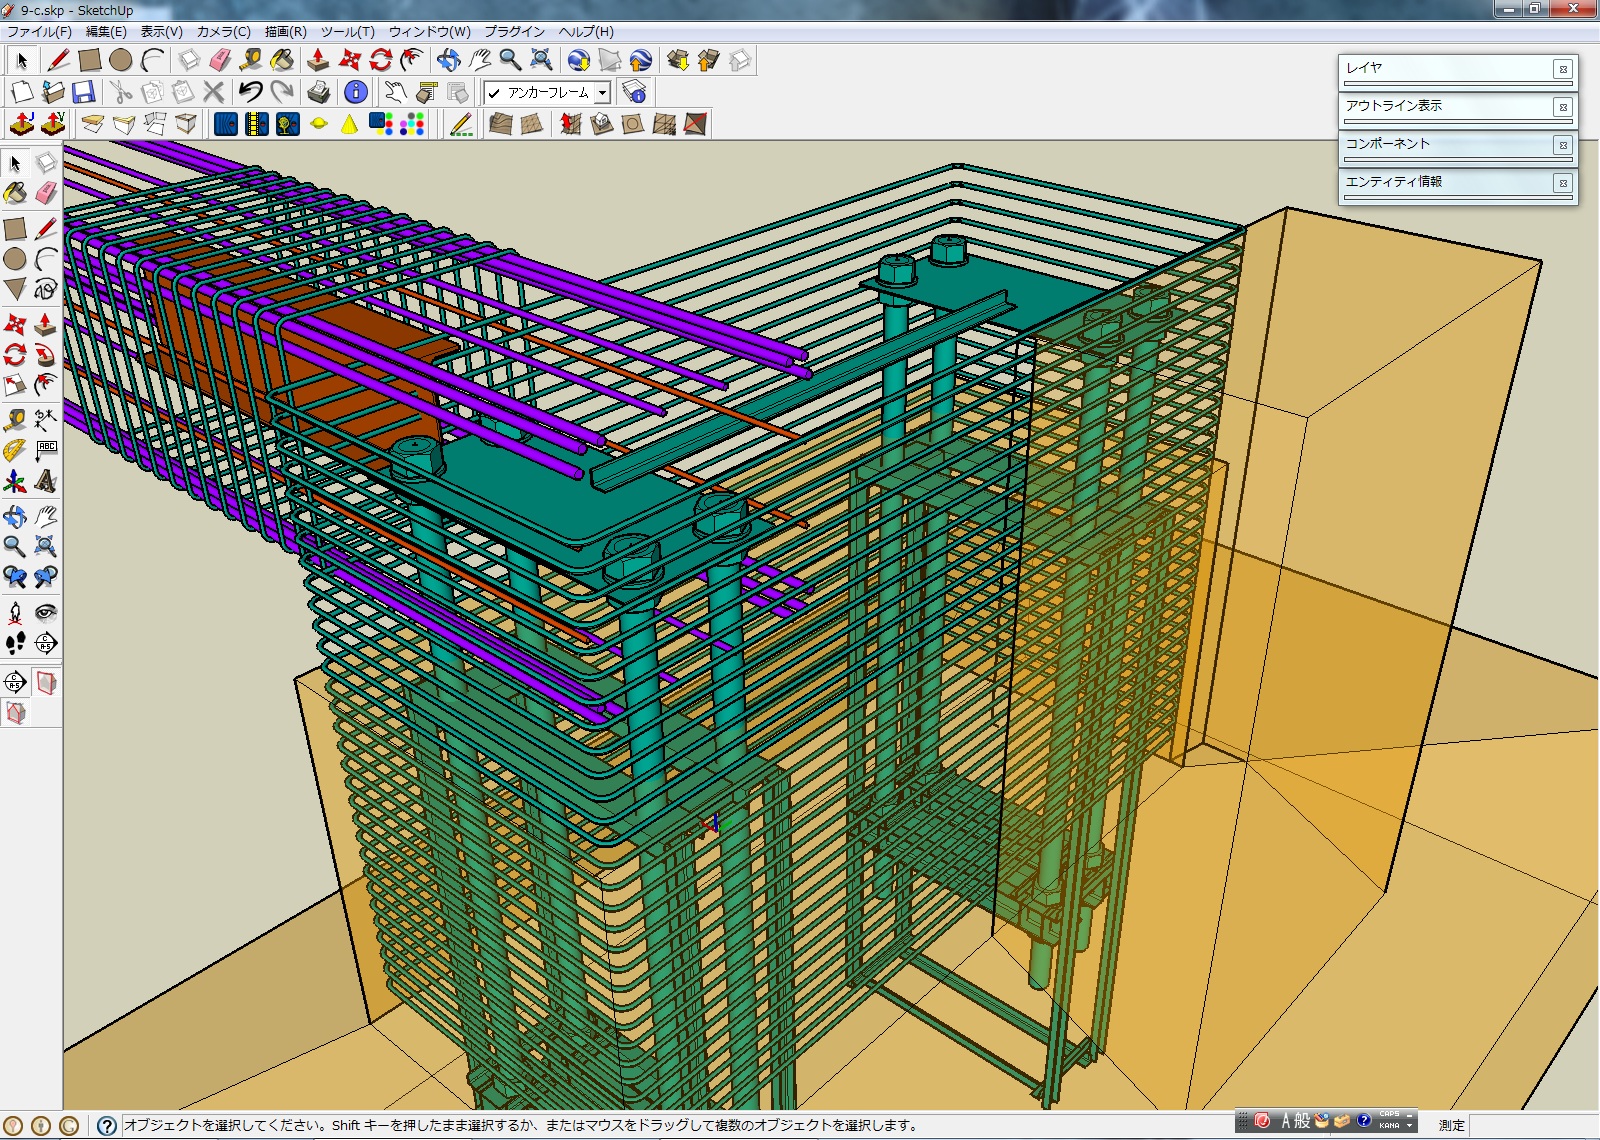Select the Paint Bucket tool in top toolbar
Viewport: 1600px width, 1140px height.
click(x=282, y=60)
